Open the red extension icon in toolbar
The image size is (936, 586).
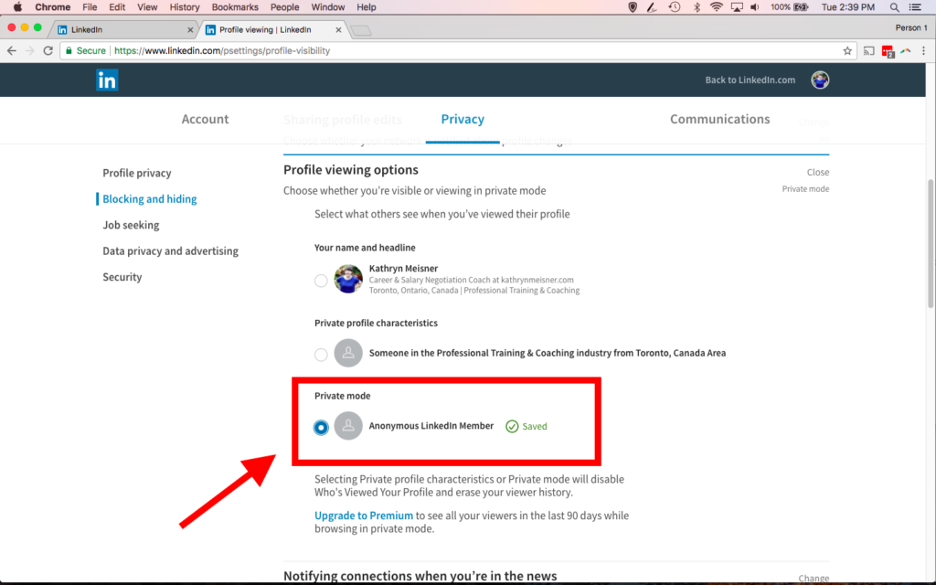[x=888, y=51]
